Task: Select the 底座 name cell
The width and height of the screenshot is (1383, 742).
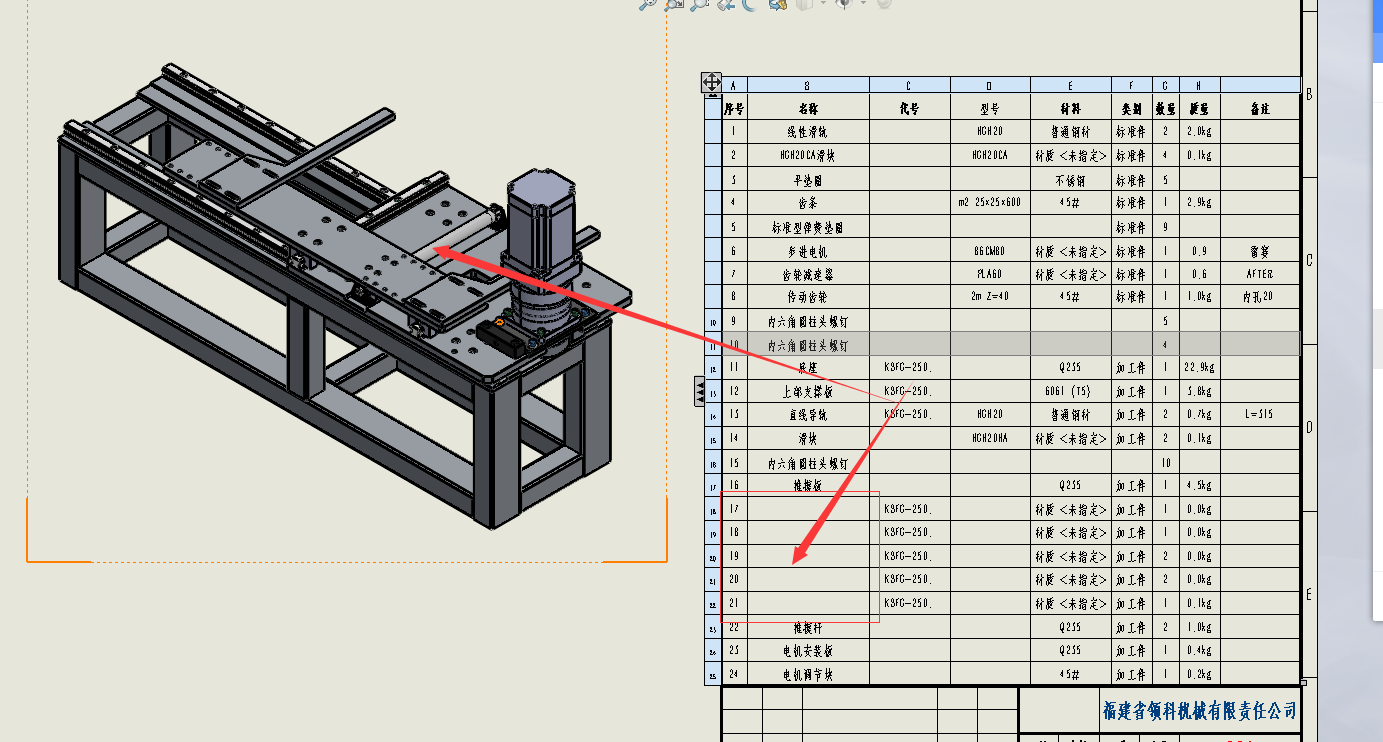Action: tap(808, 369)
